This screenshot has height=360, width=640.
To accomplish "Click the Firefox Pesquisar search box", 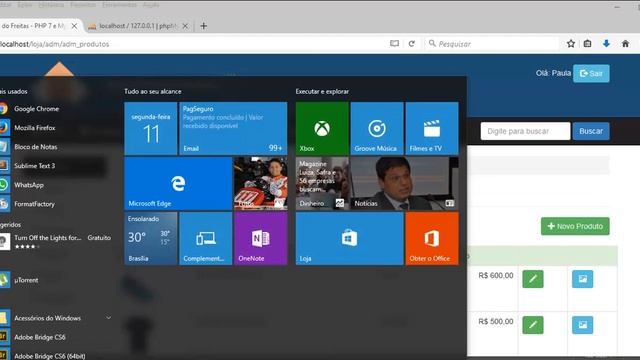I will click(x=492, y=44).
